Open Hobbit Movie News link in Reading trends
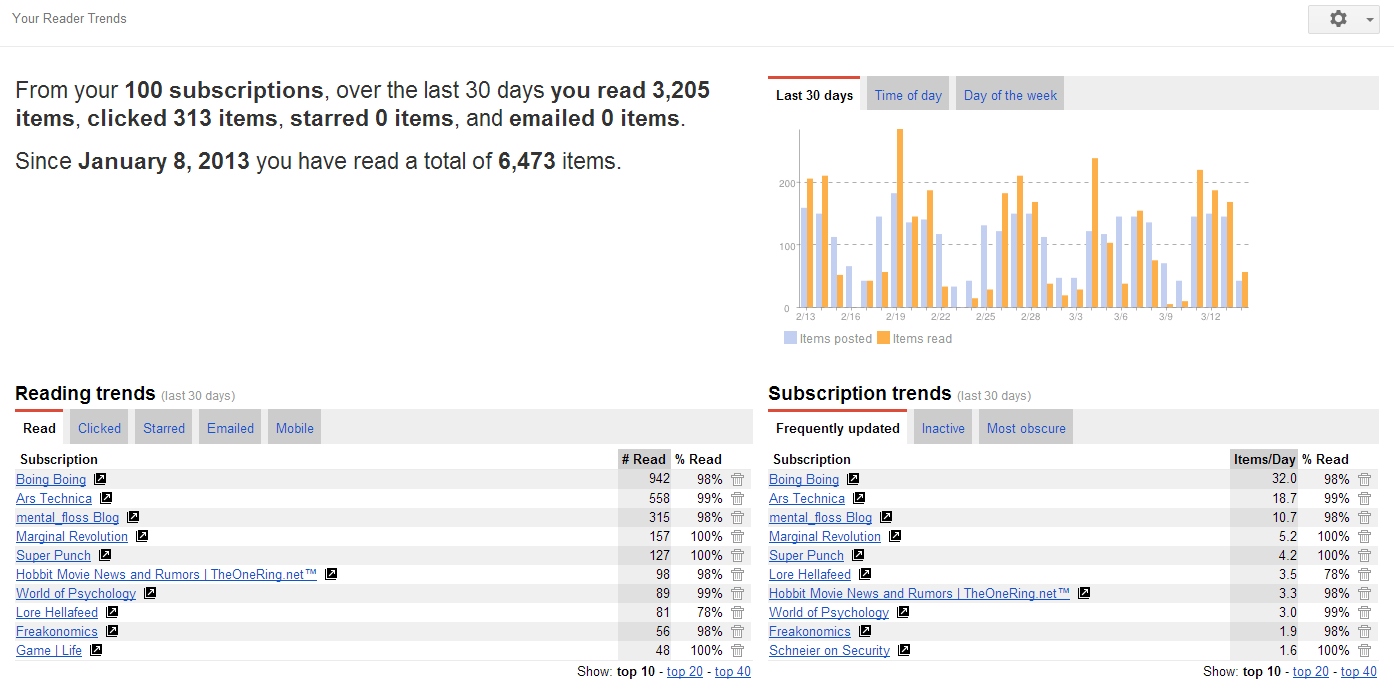 [x=166, y=574]
